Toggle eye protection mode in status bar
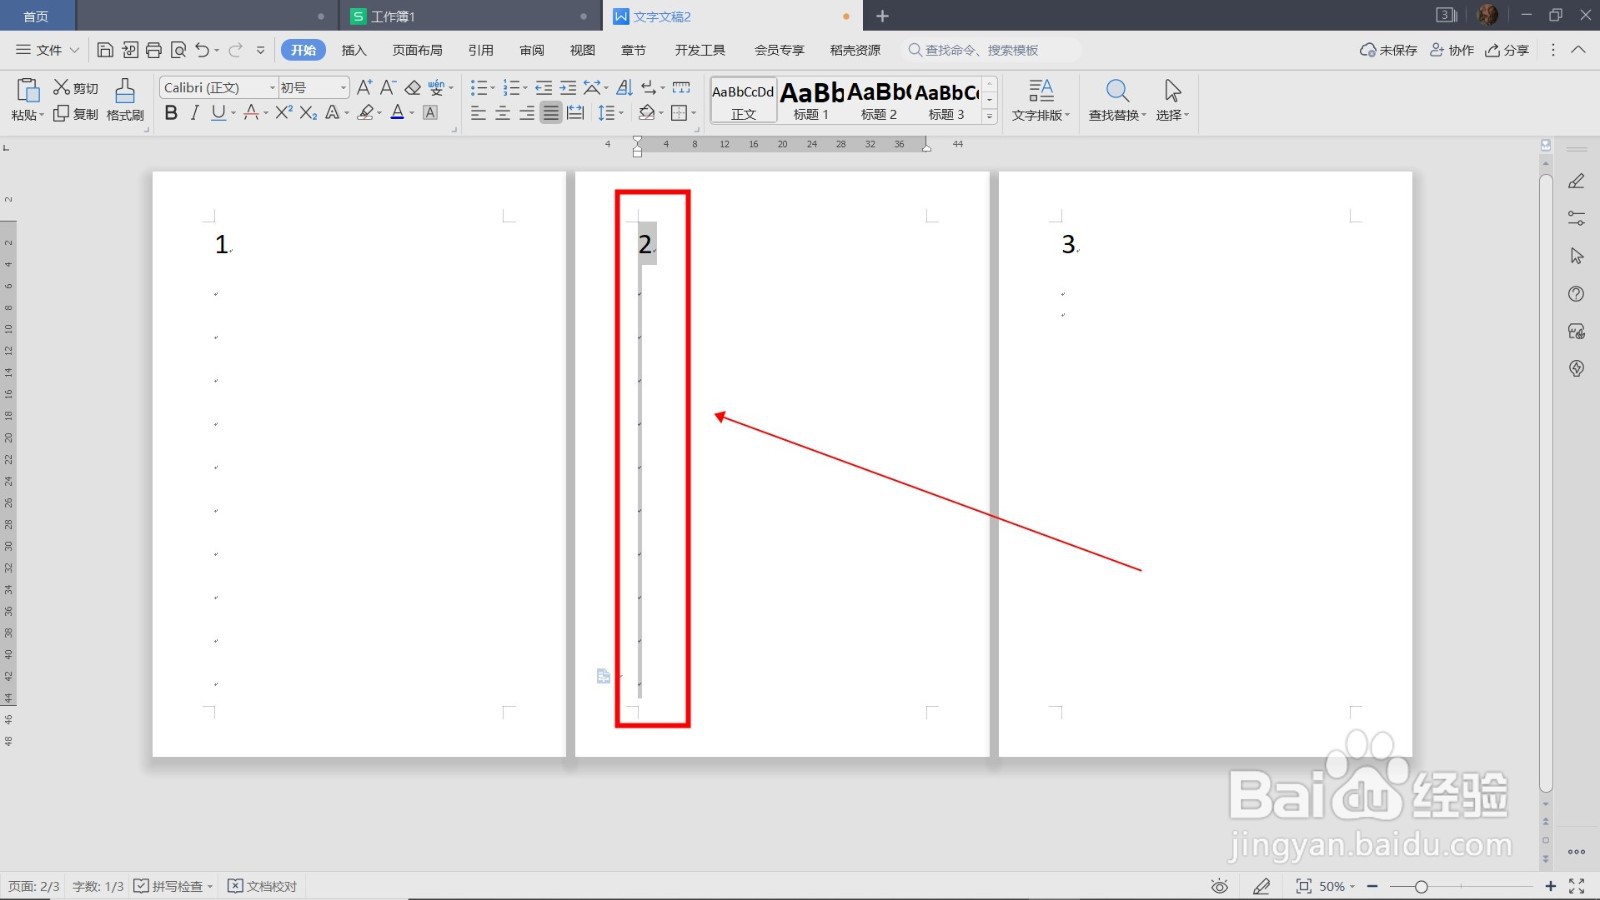The width and height of the screenshot is (1600, 900). (x=1219, y=886)
